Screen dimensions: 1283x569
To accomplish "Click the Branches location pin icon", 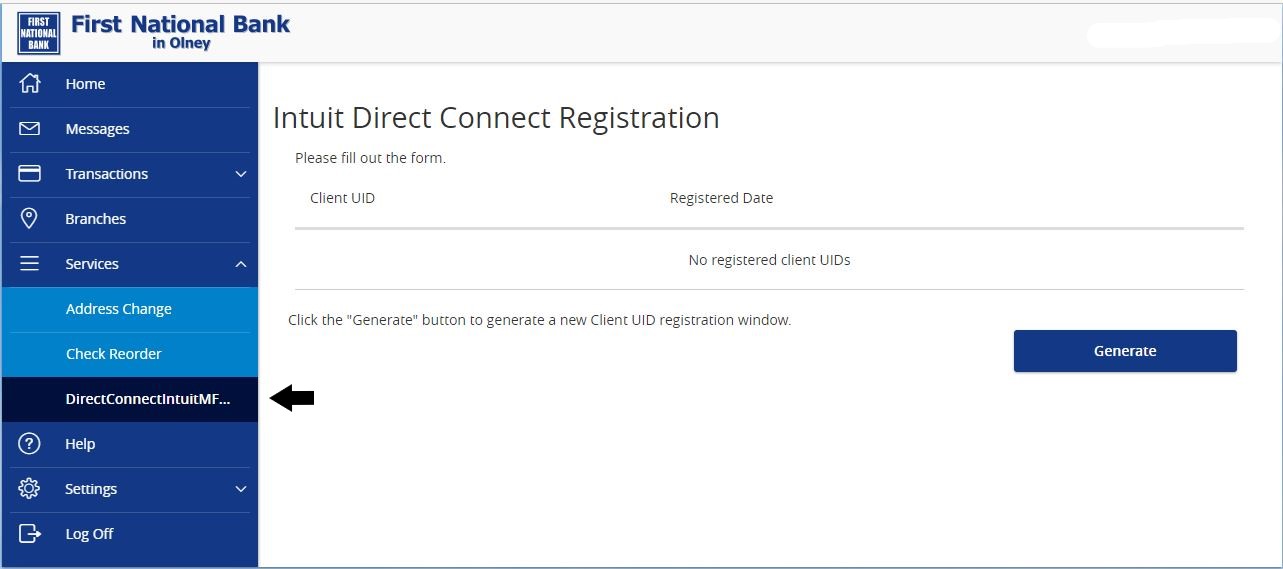I will [30, 219].
